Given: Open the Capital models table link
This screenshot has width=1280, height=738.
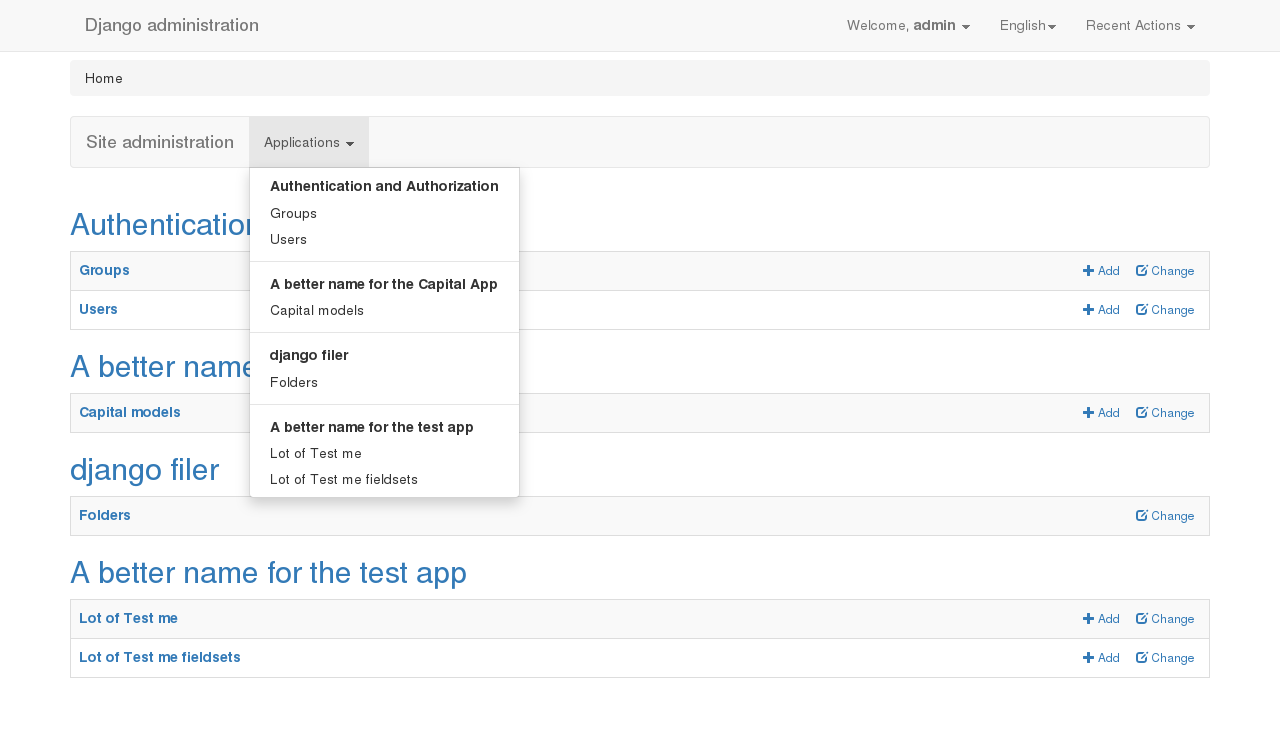Looking at the screenshot, I should (130, 412).
